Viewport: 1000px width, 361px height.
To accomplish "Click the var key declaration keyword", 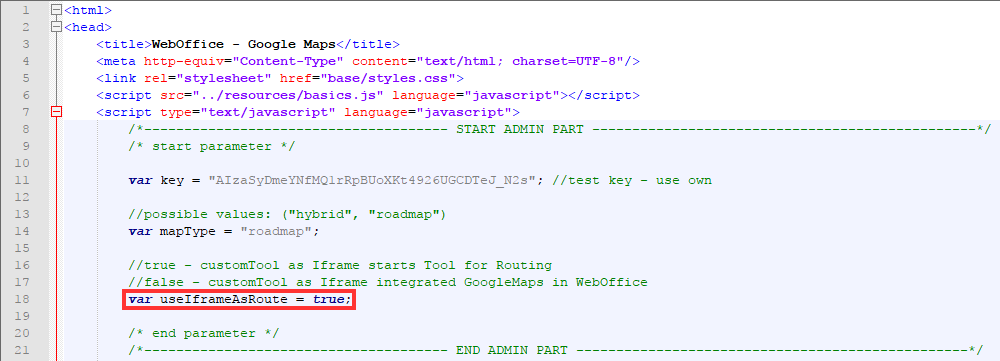I will (x=140, y=180).
